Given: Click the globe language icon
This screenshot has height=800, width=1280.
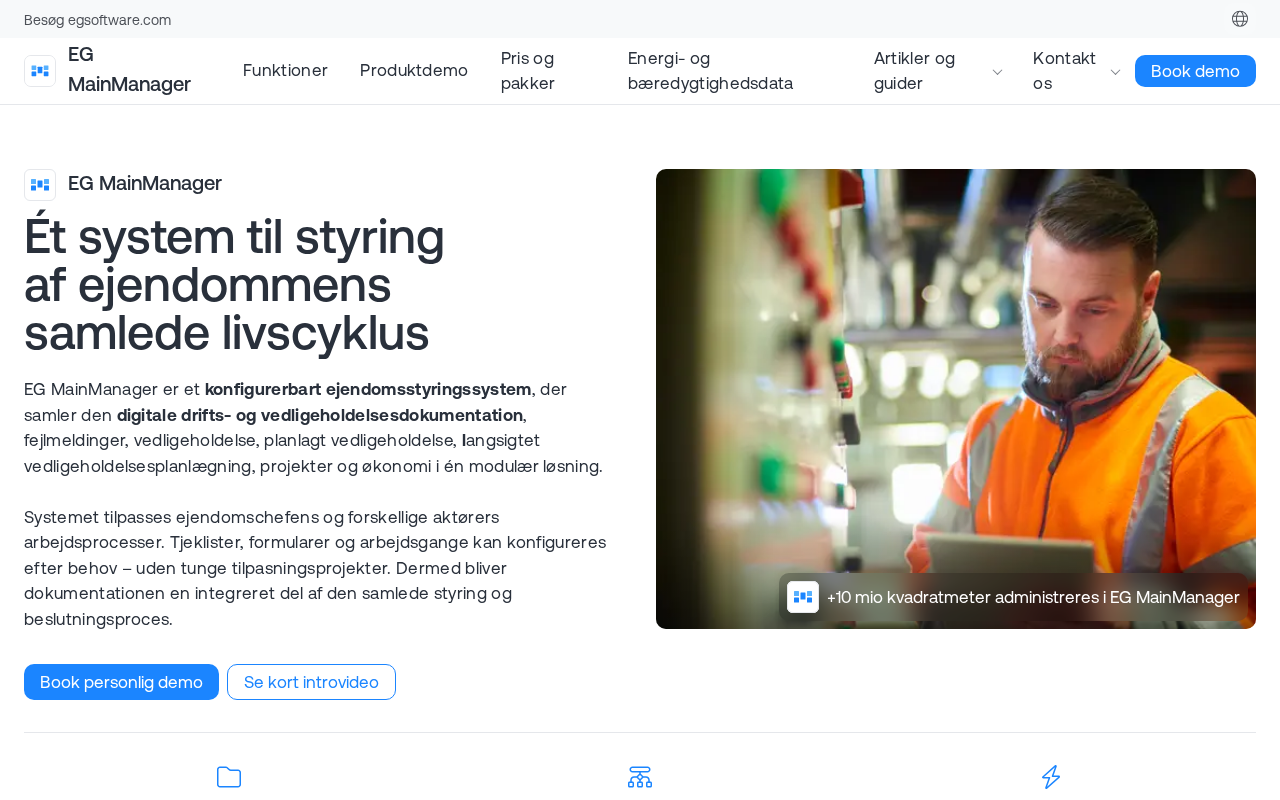Looking at the screenshot, I should coord(1240,19).
